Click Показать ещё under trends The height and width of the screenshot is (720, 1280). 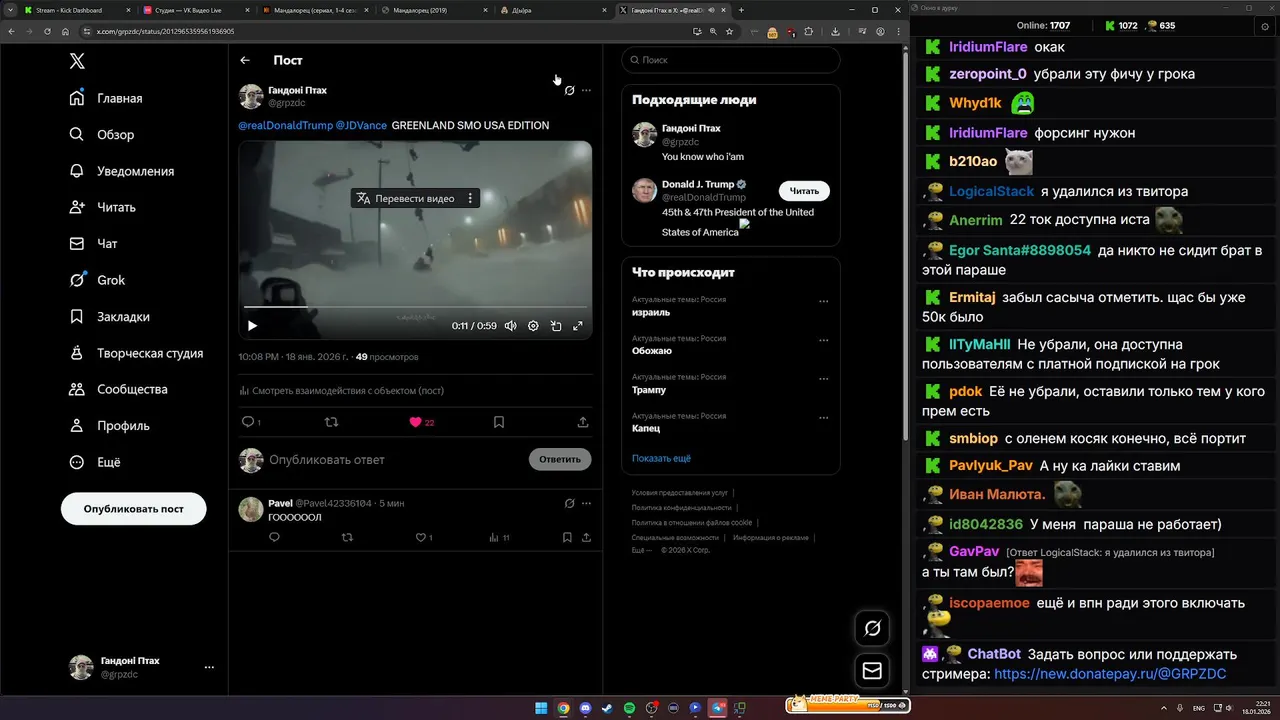(x=661, y=458)
